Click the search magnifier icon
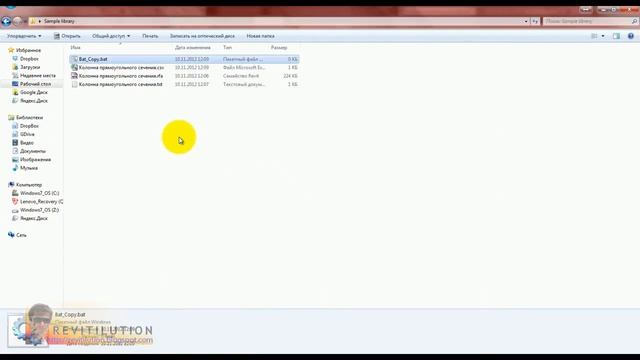The image size is (640, 360). [x=634, y=21]
